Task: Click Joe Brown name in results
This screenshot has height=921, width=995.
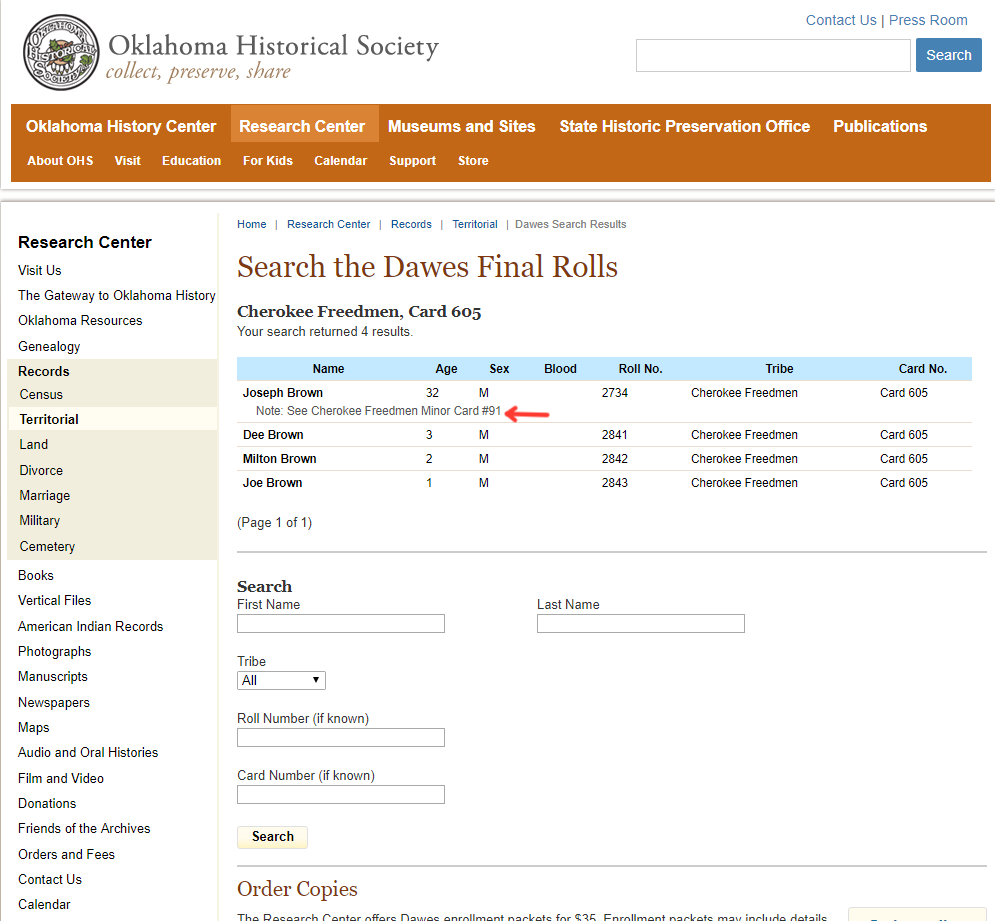Action: coord(272,483)
